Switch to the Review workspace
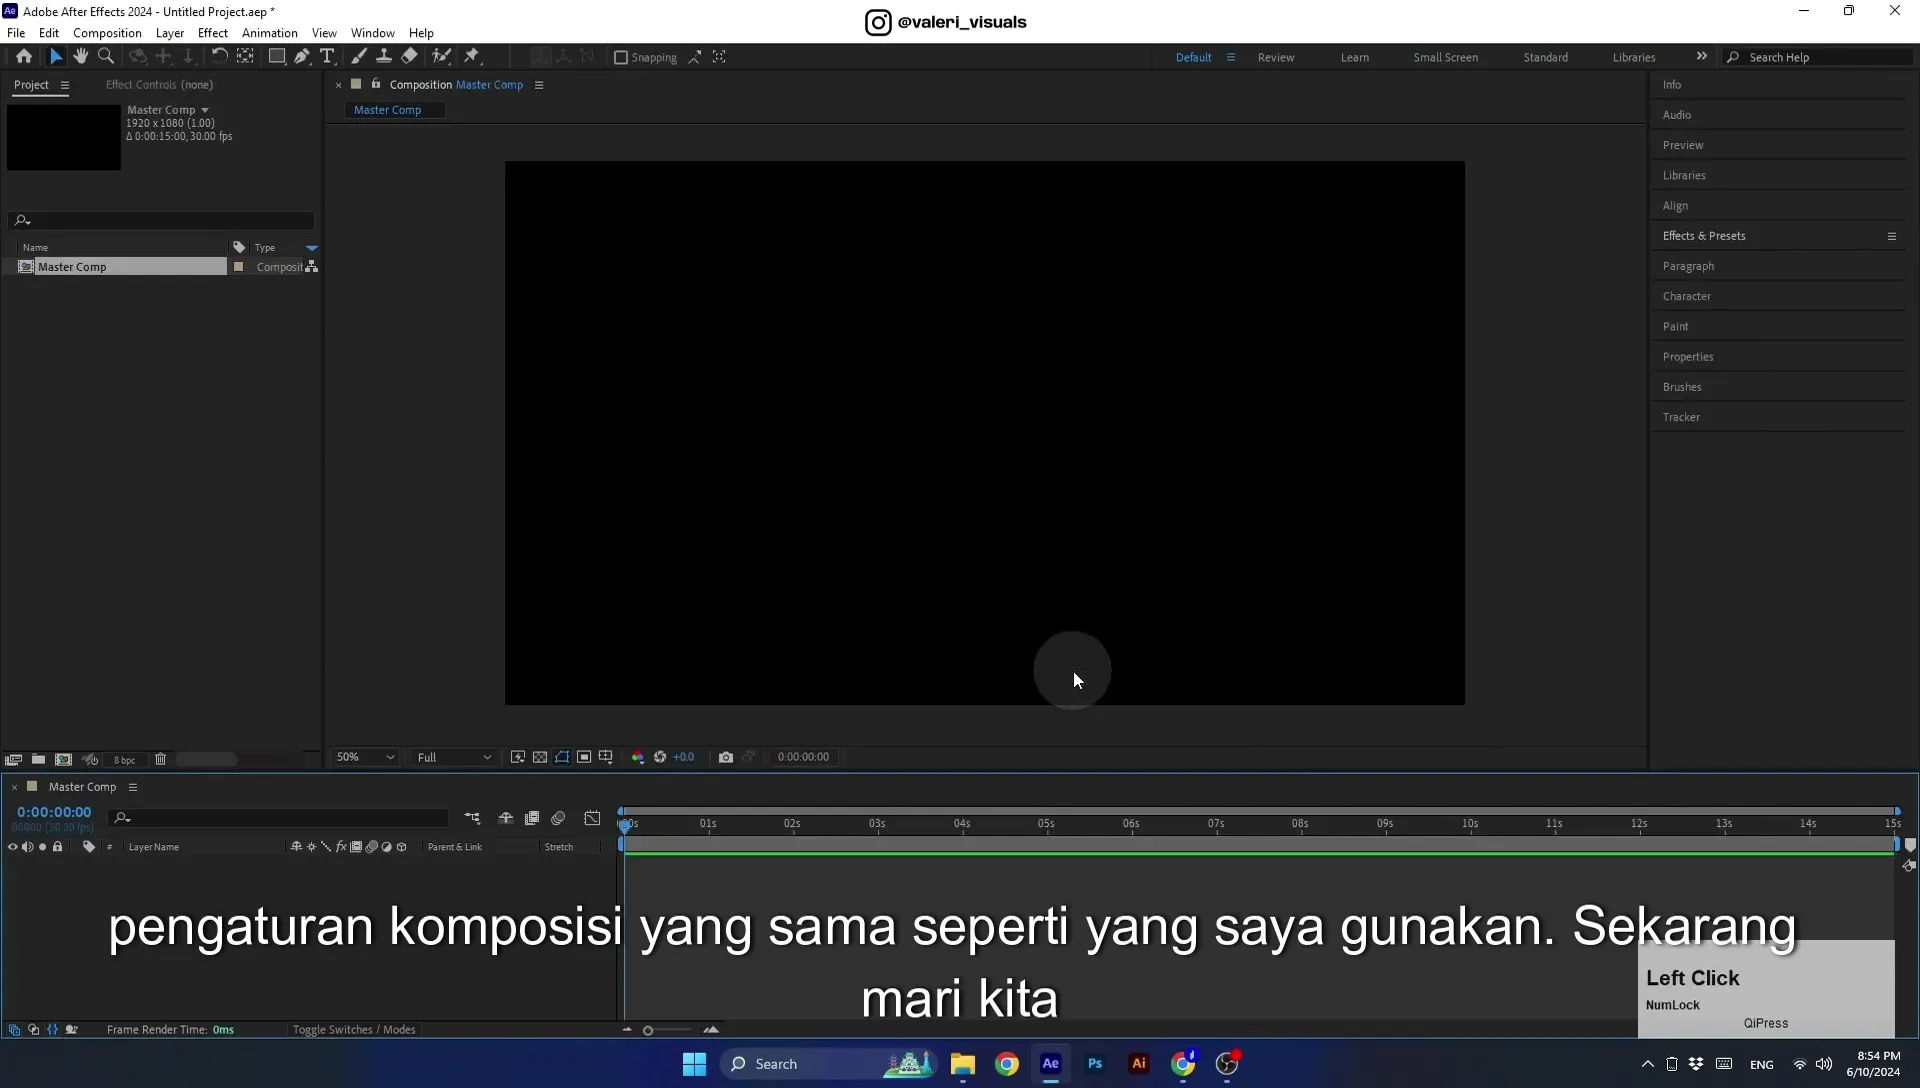Image resolution: width=1920 pixels, height=1088 pixels. coord(1276,58)
